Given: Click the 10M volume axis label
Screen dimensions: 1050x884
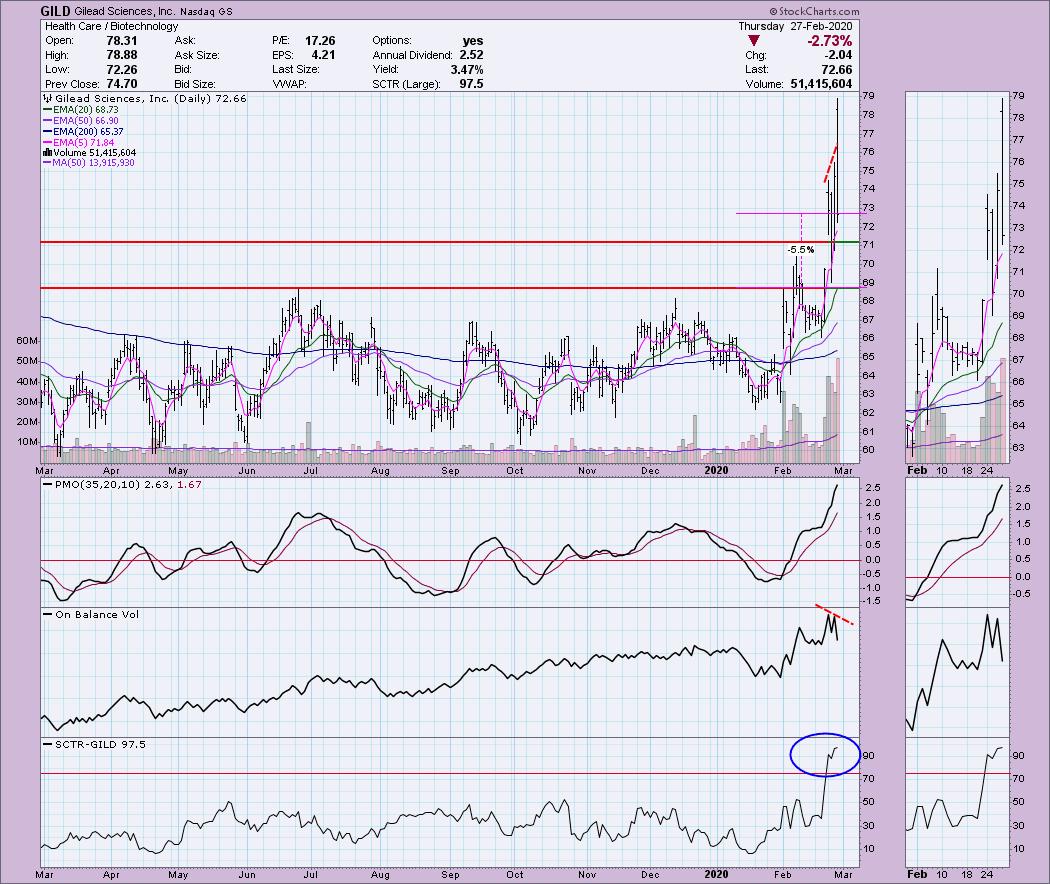Looking at the screenshot, I should tap(27, 442).
